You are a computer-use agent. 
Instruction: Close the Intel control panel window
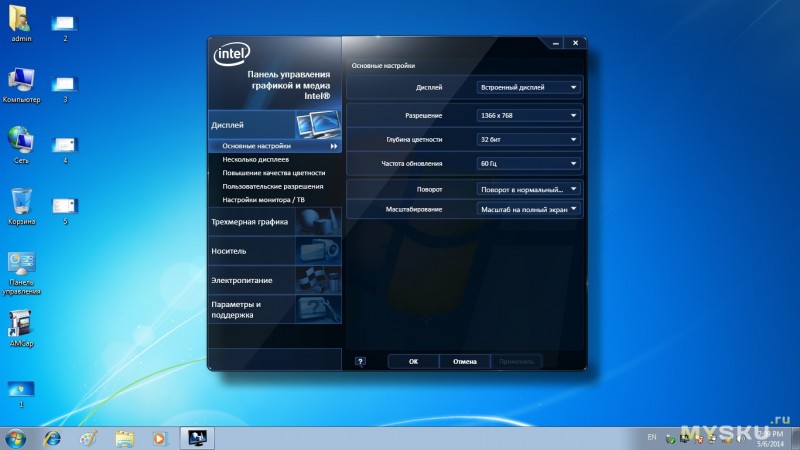point(575,43)
